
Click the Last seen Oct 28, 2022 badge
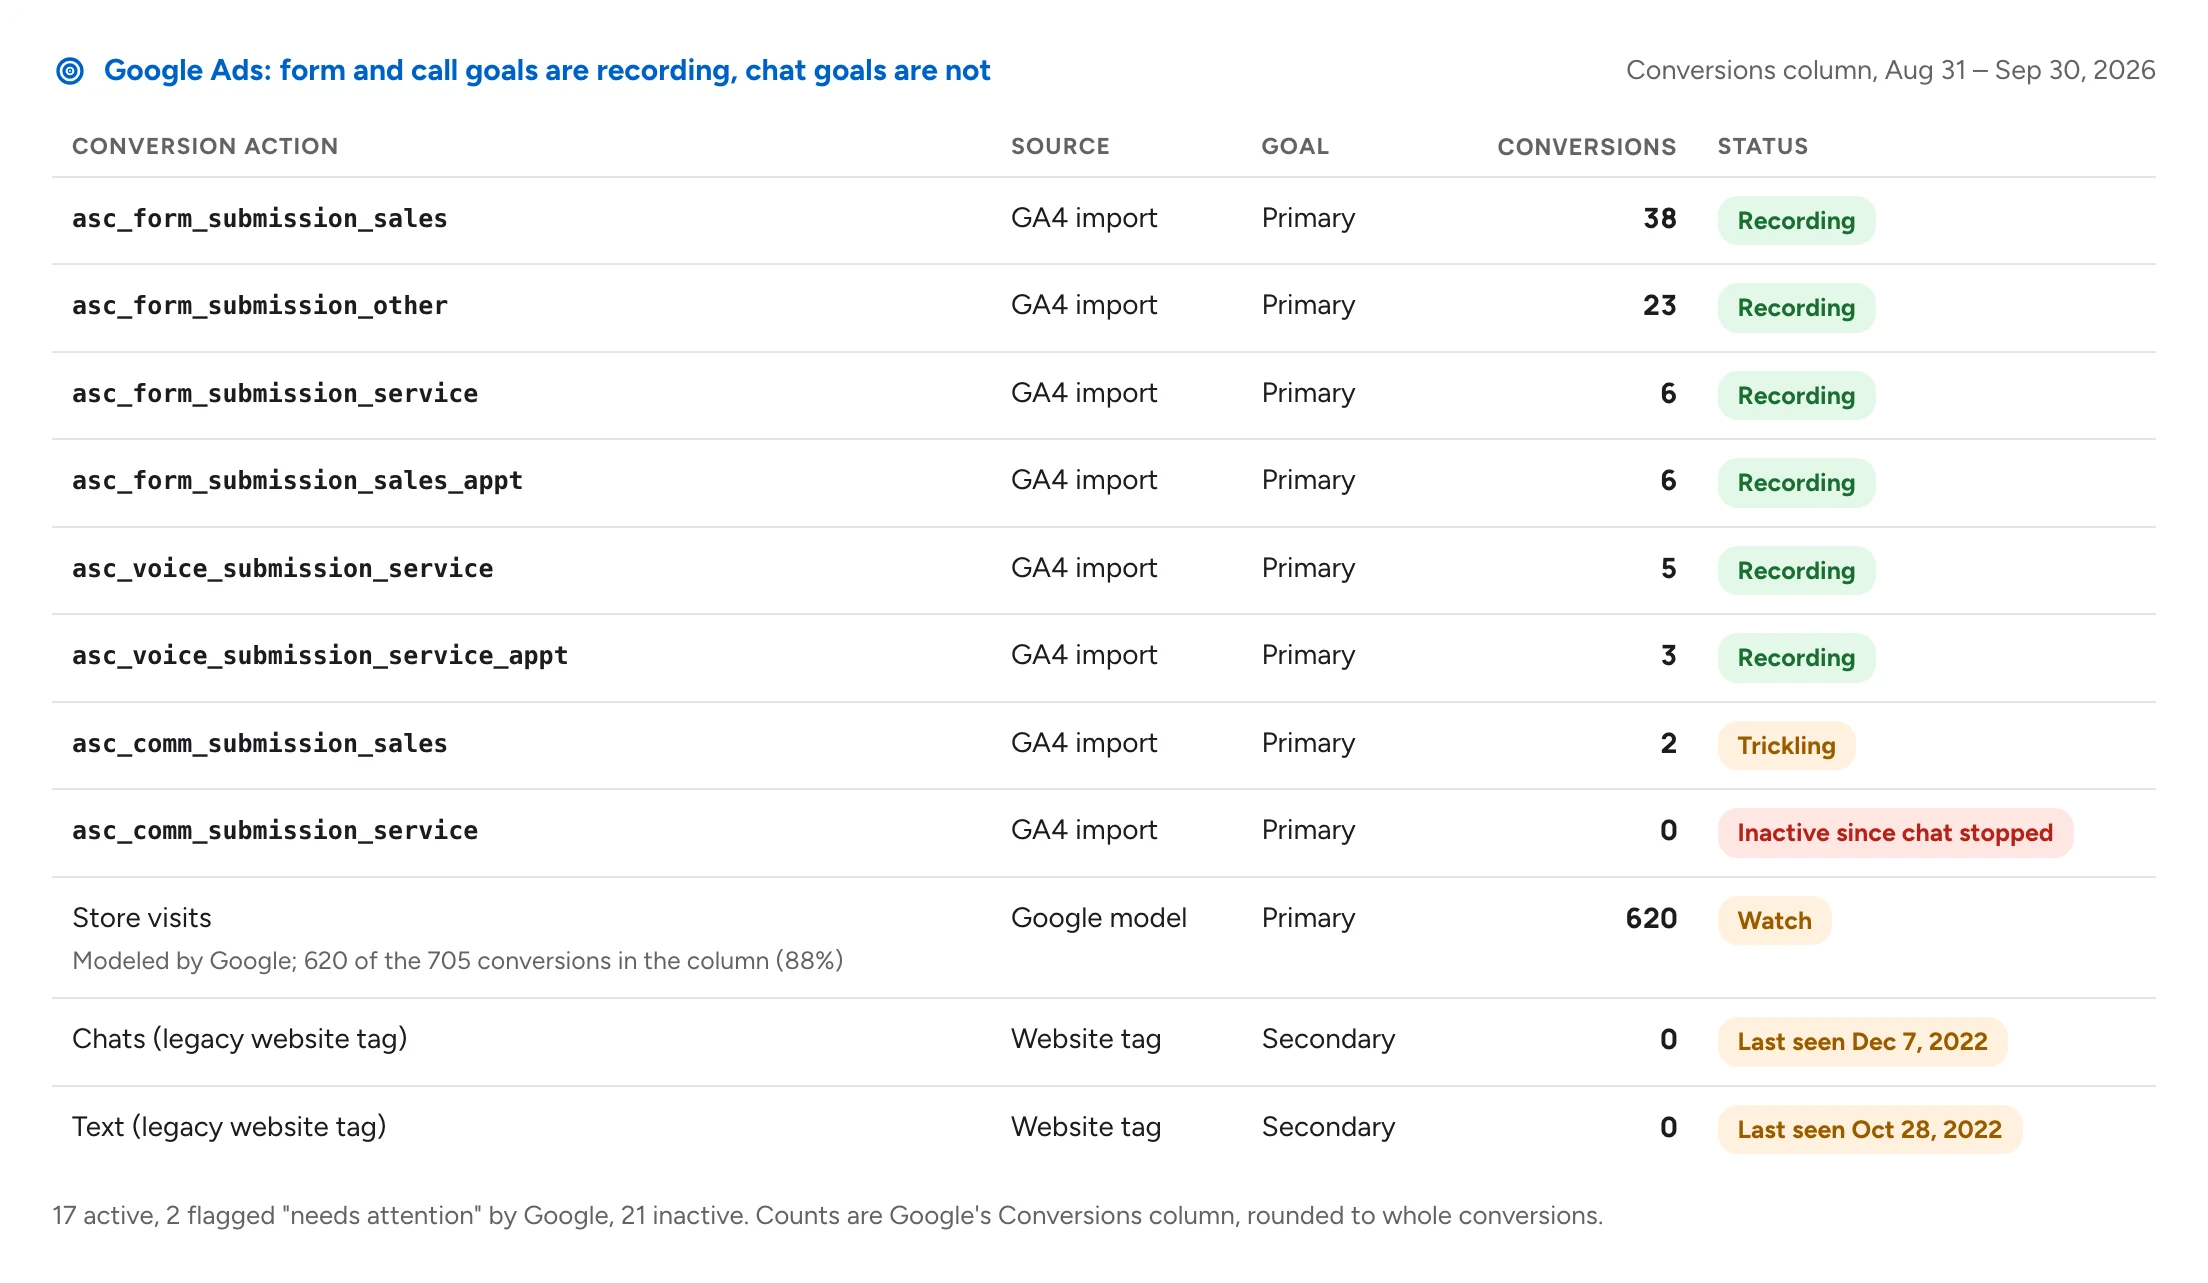coord(1869,1129)
